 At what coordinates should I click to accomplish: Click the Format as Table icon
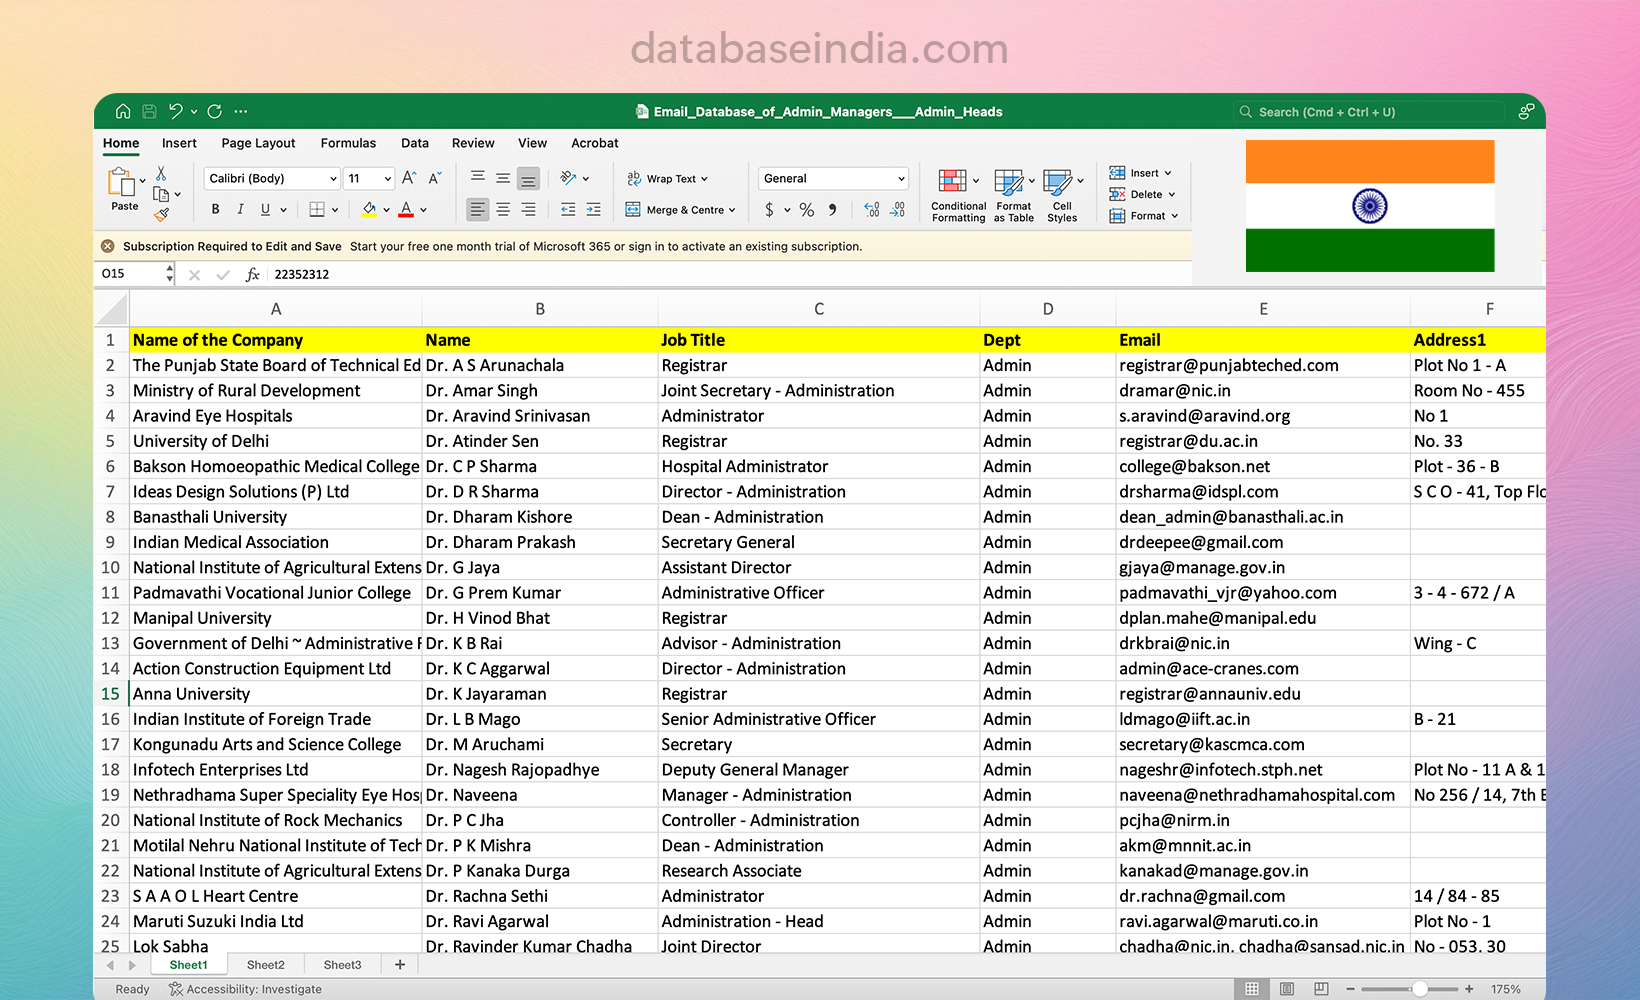point(1009,181)
